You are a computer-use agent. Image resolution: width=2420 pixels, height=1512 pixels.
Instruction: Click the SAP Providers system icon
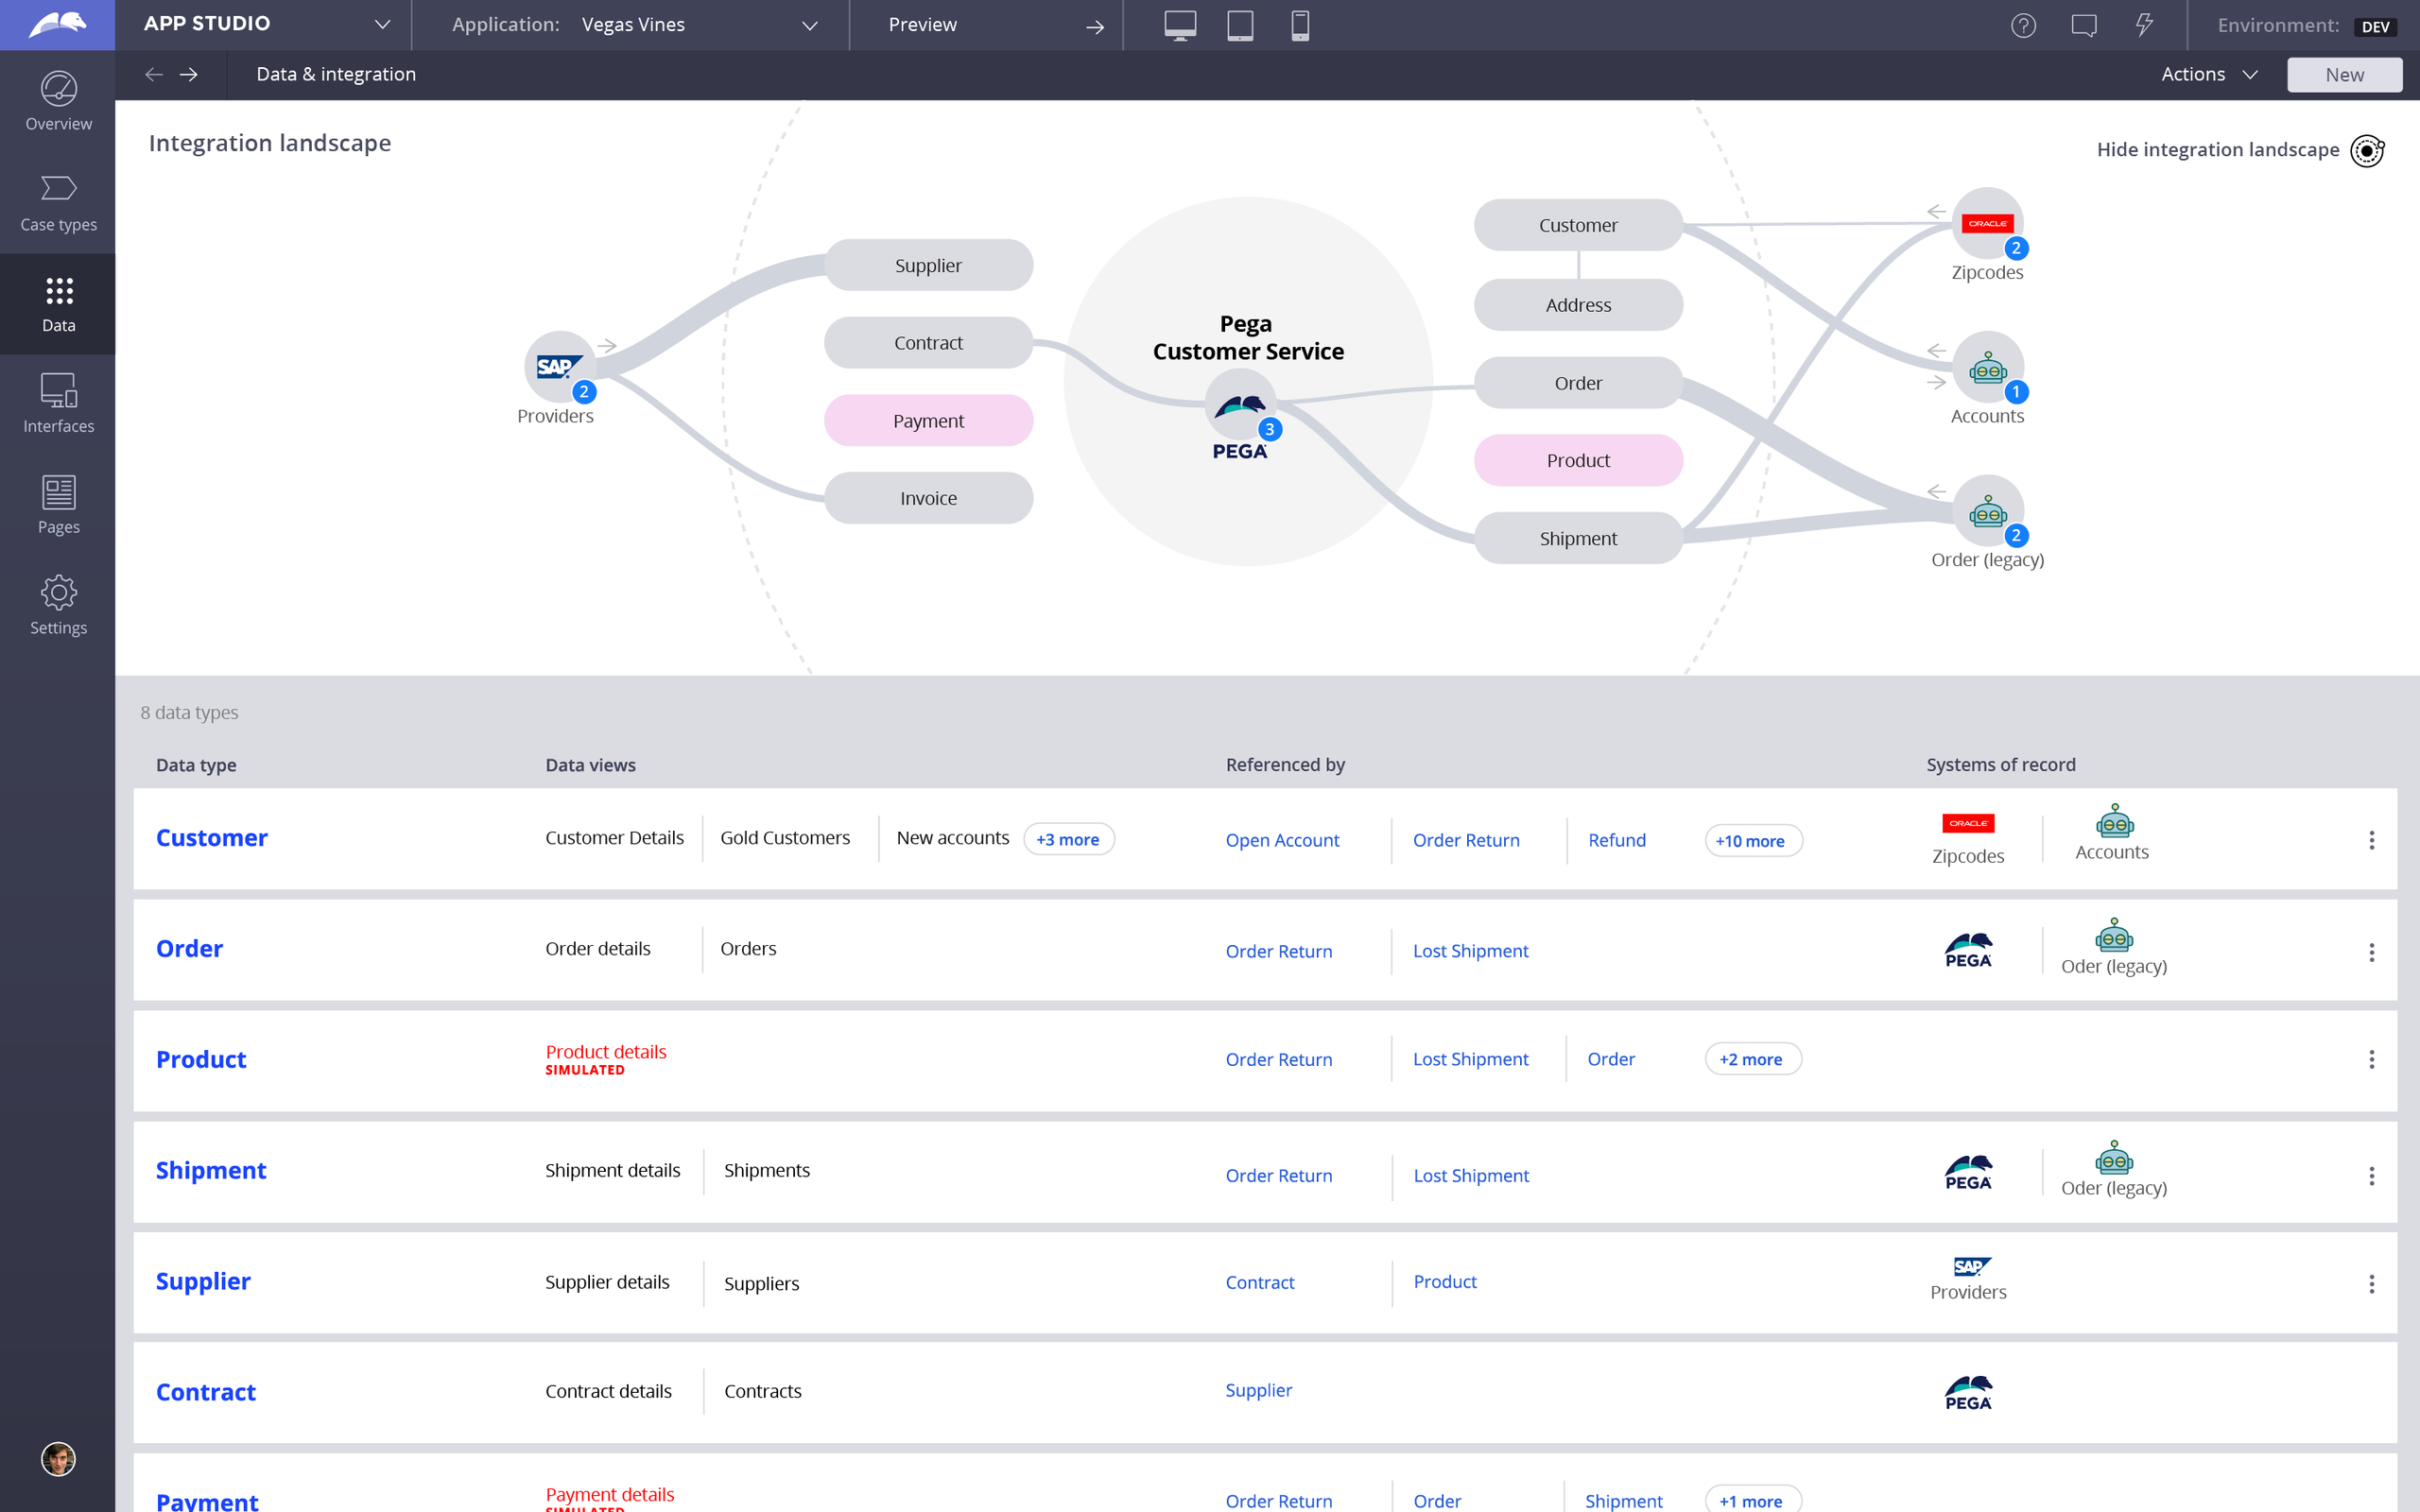(x=559, y=367)
